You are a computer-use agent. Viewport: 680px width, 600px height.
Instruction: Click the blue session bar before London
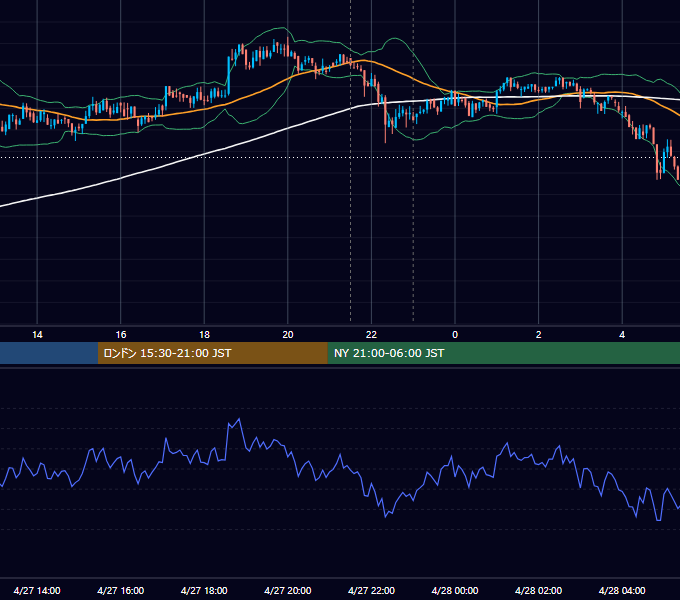point(49,353)
